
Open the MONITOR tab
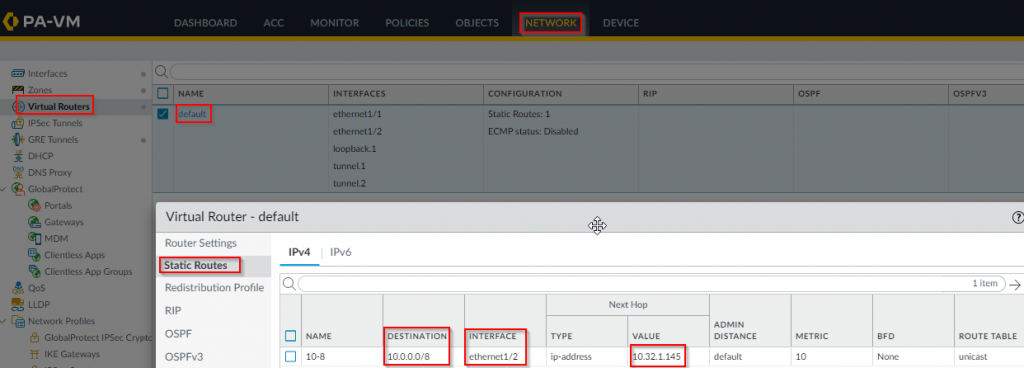[x=334, y=23]
